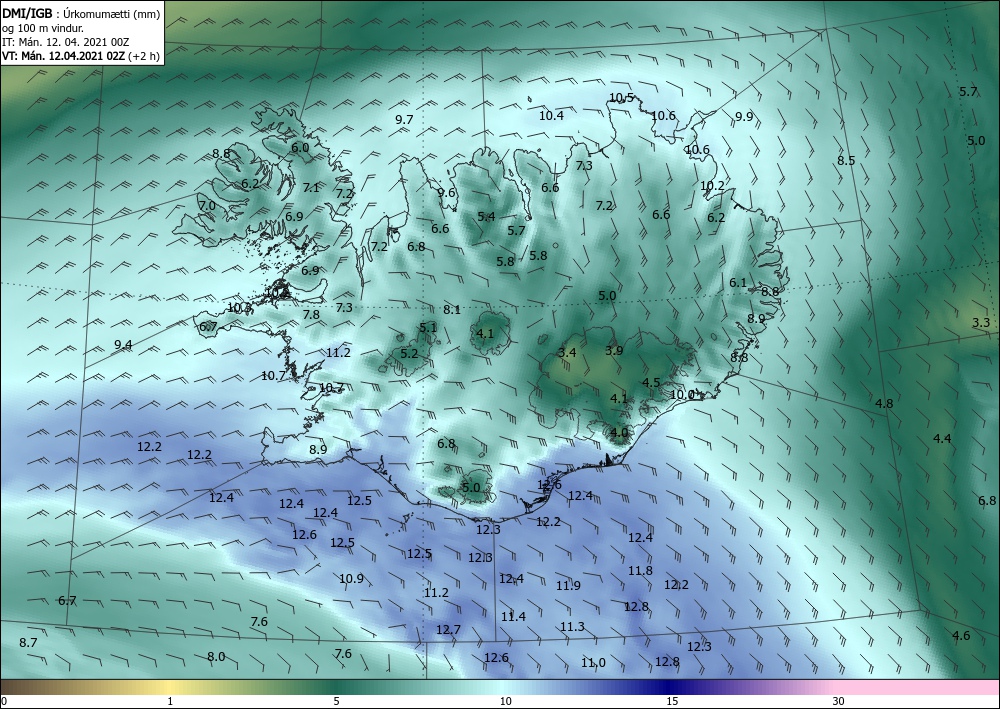Click the 9.9 value off the northeast coast
Viewport: 1000px width, 709px height.
744,116
